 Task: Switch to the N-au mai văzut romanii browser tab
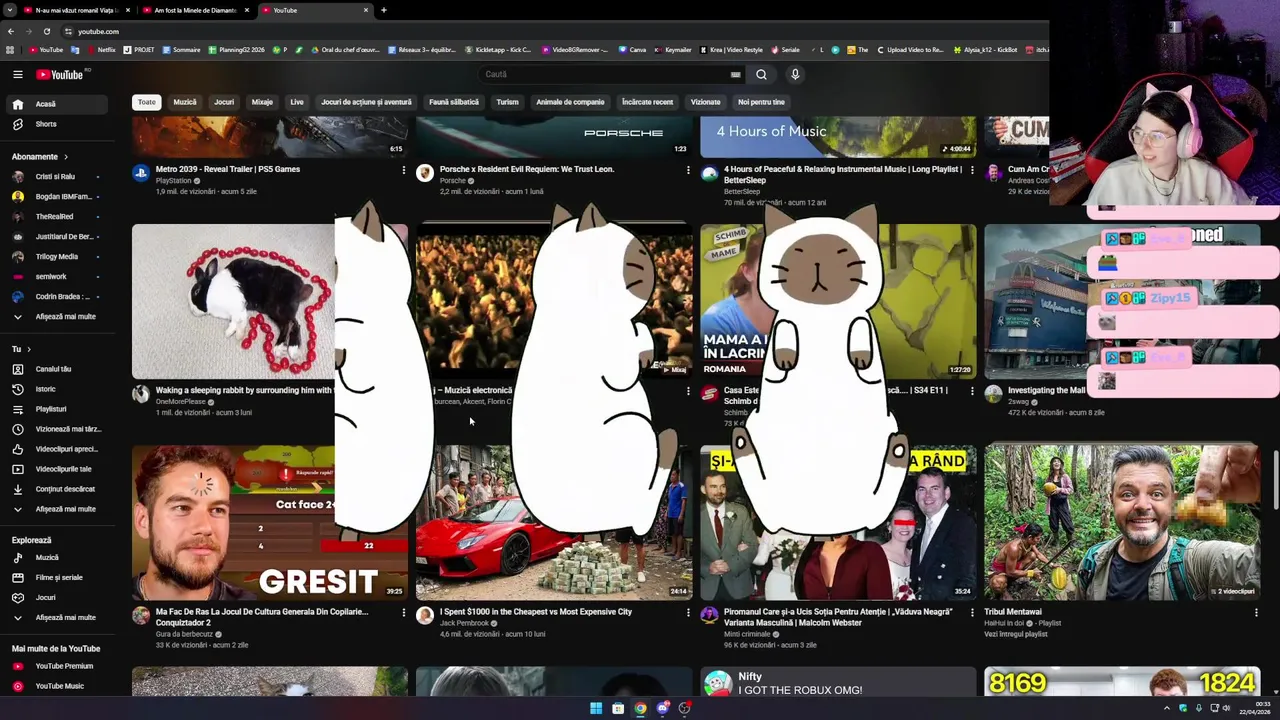tap(76, 10)
